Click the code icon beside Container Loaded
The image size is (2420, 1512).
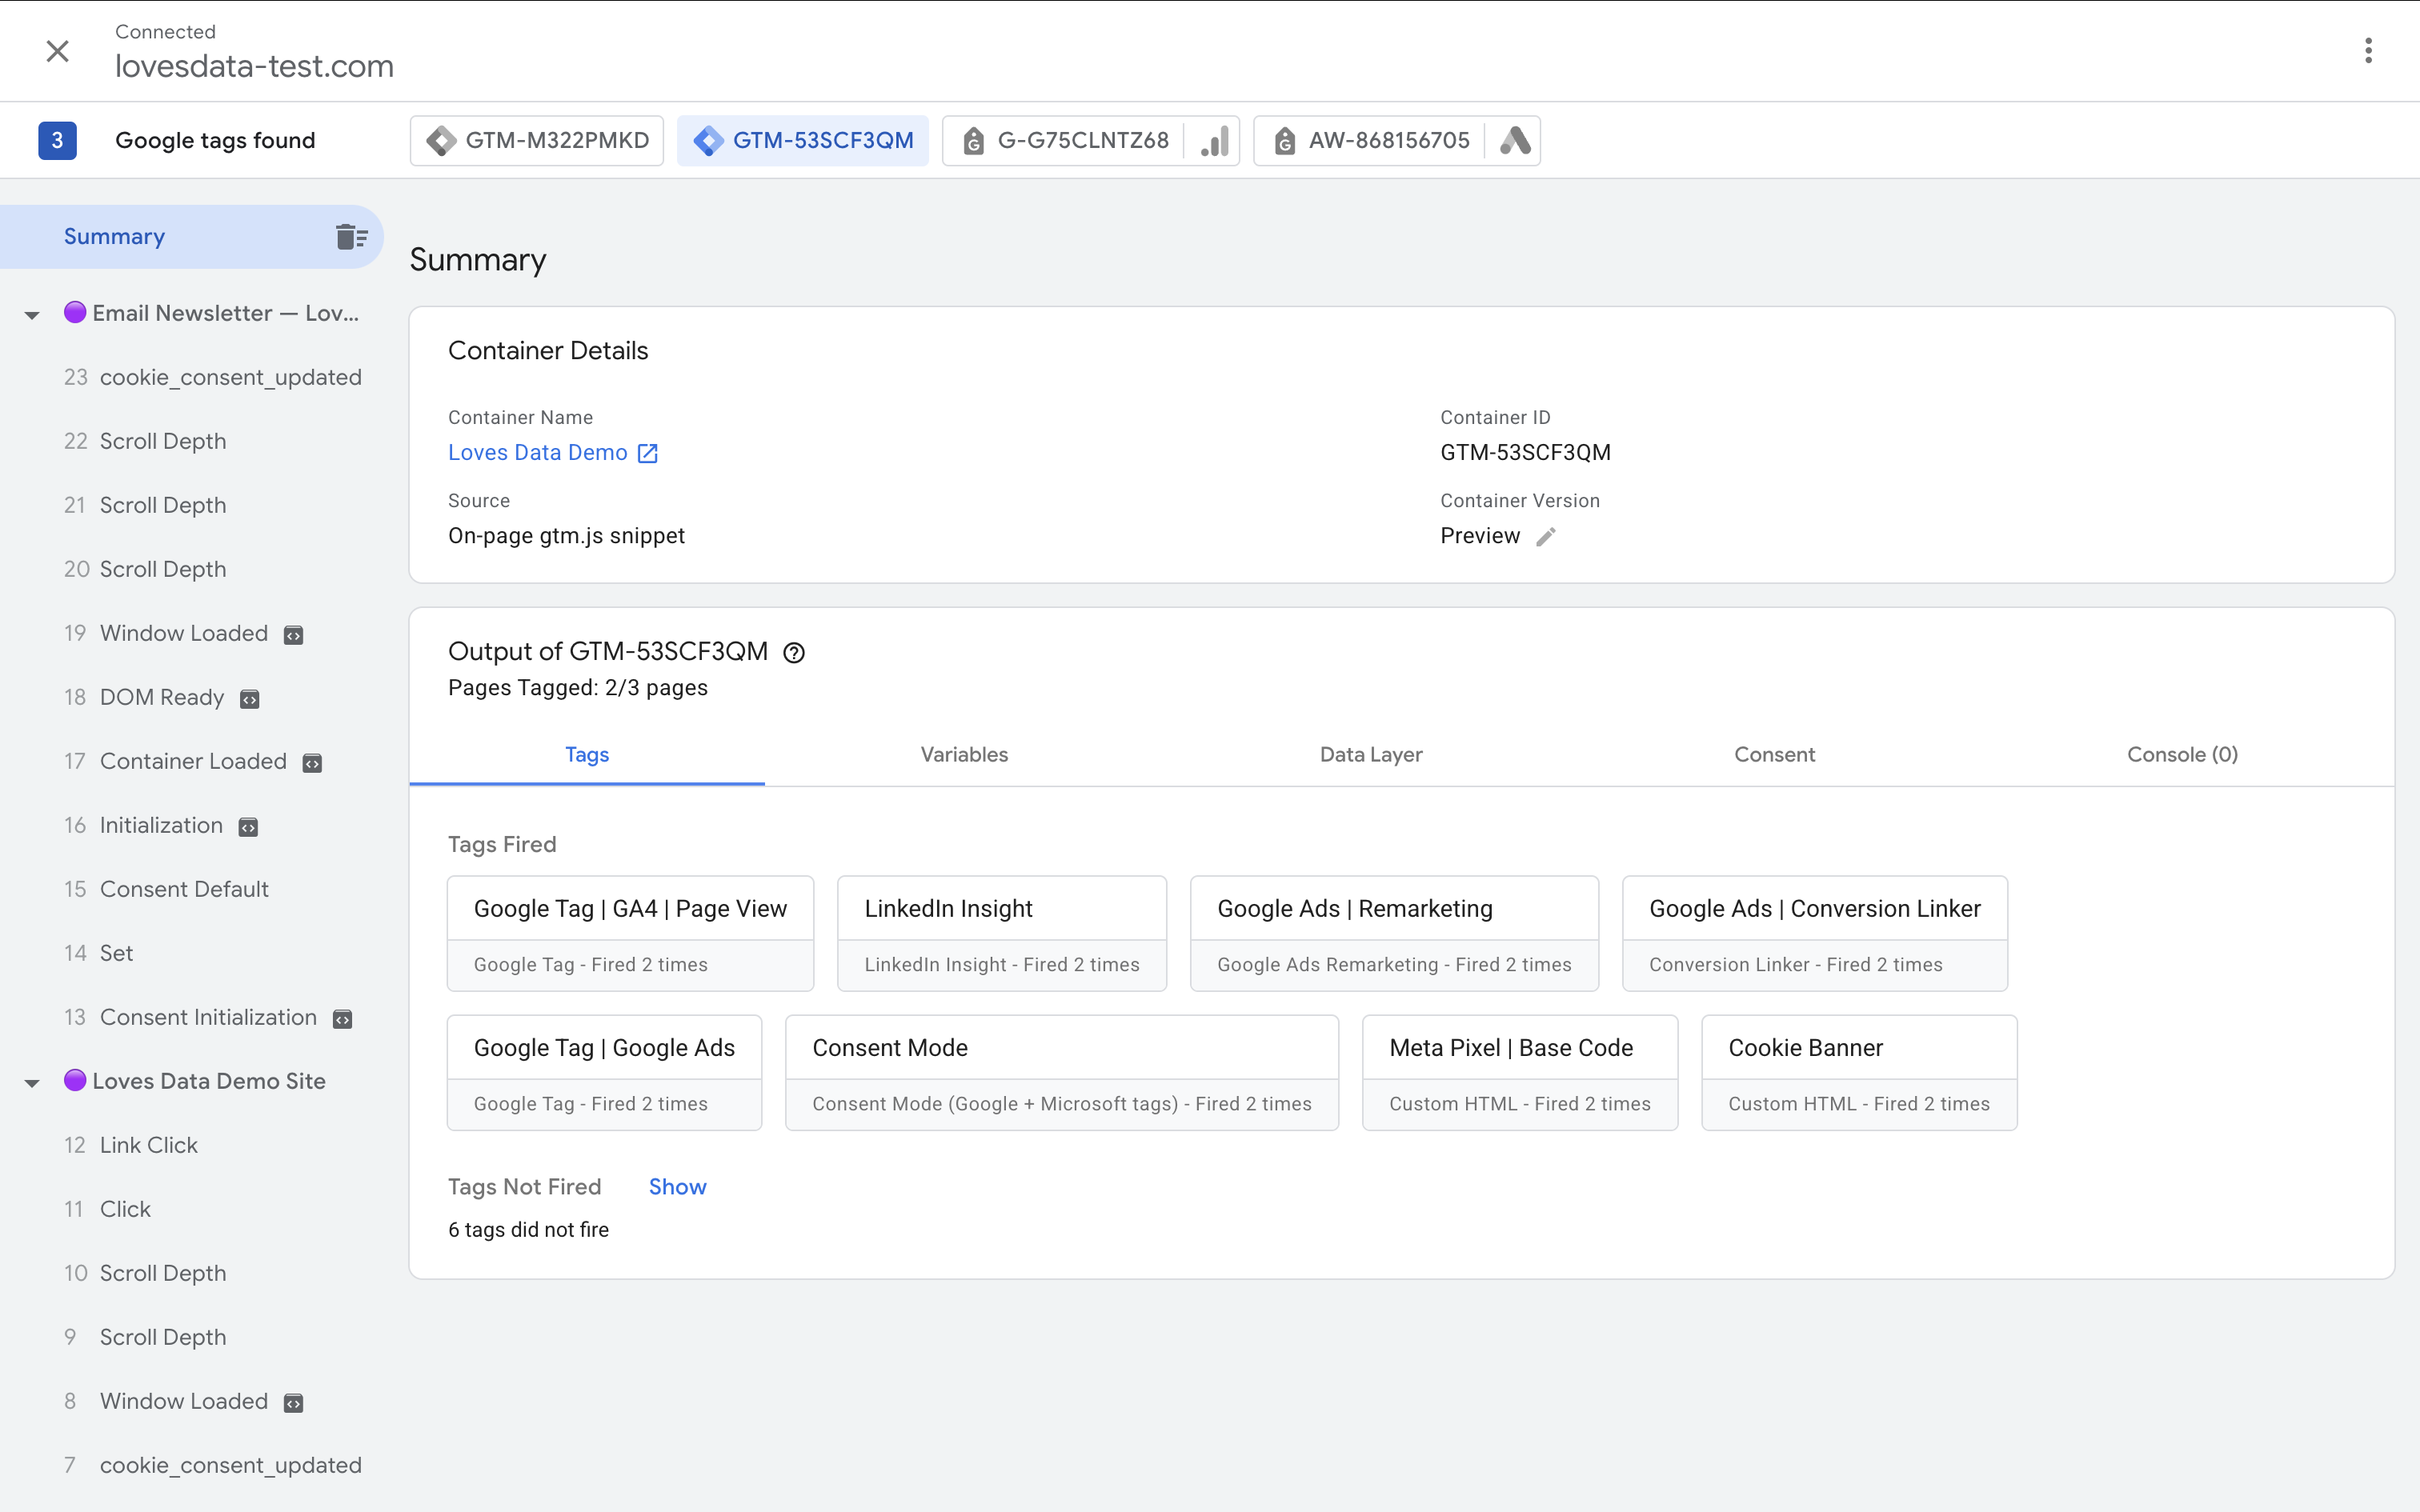tap(312, 763)
